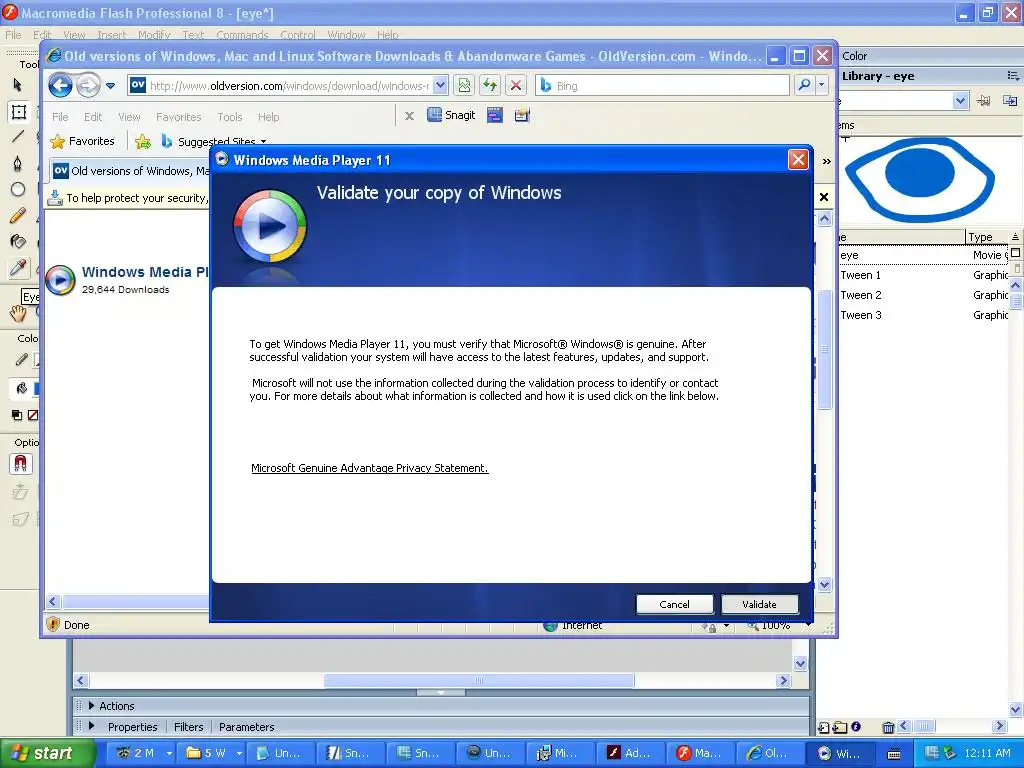
Task: Click the Bing search box
Action: (x=662, y=86)
